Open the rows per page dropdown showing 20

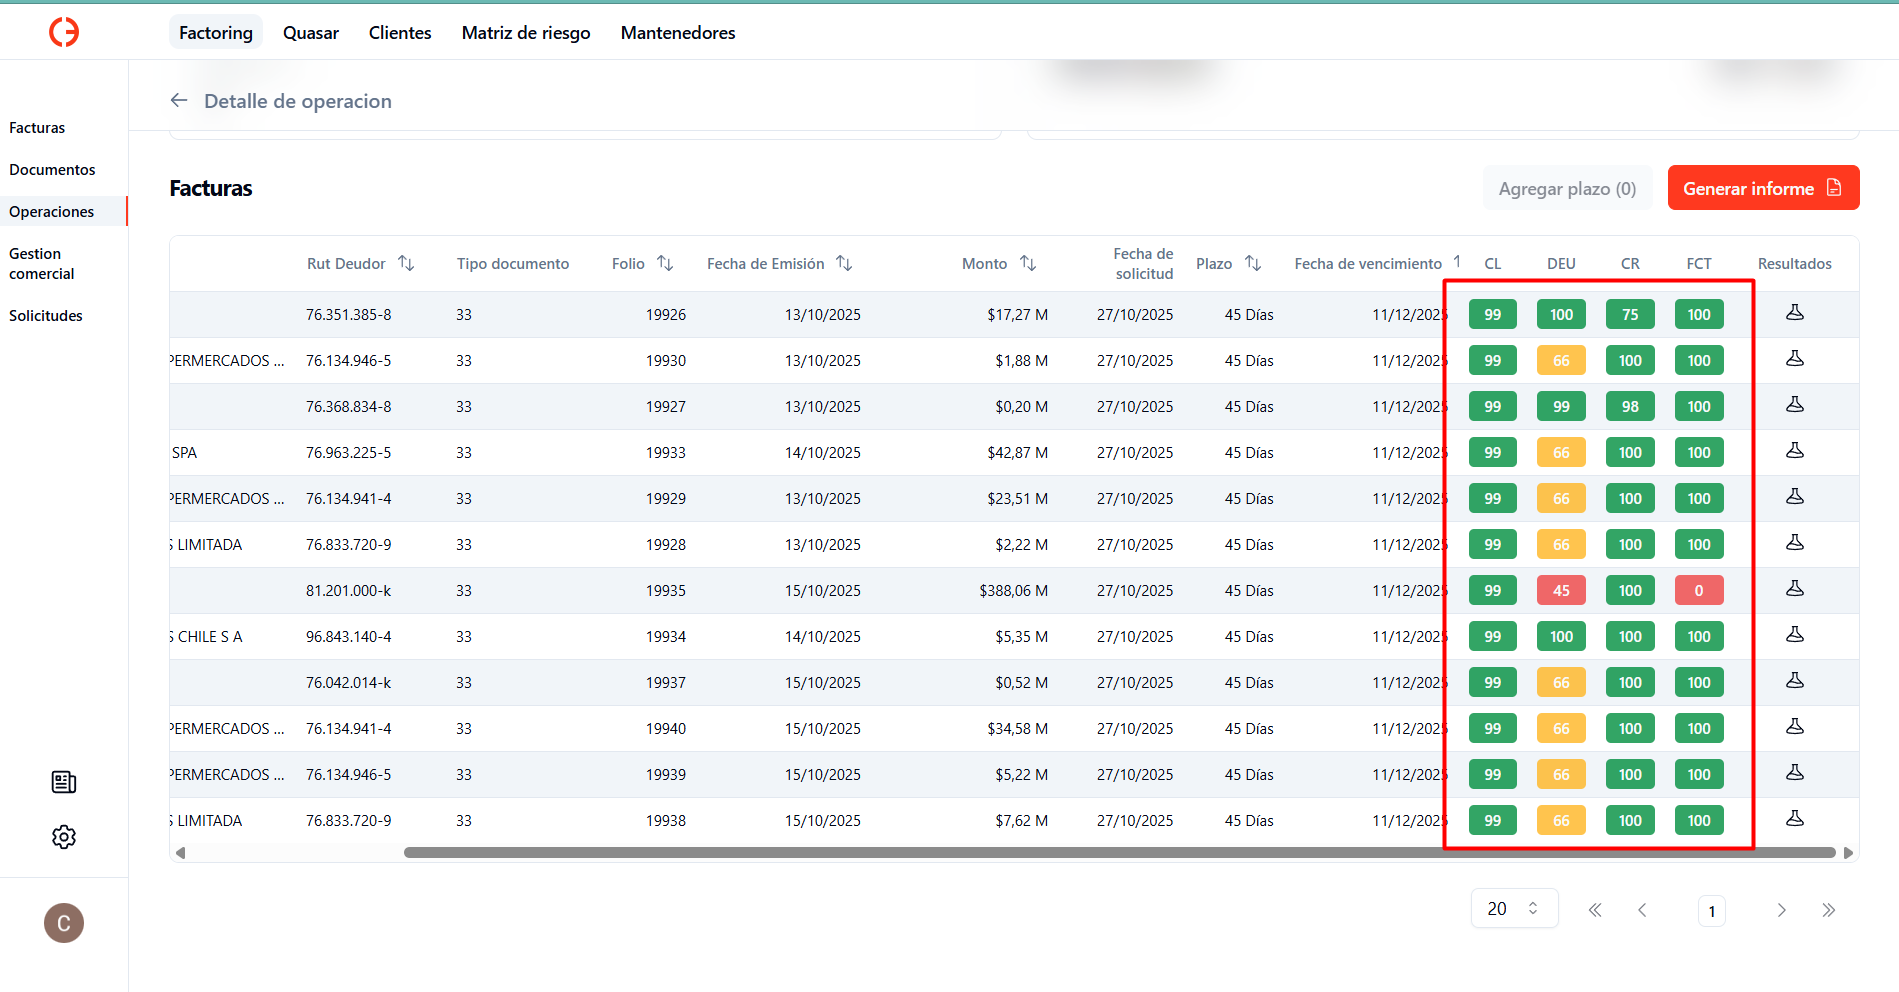1514,908
